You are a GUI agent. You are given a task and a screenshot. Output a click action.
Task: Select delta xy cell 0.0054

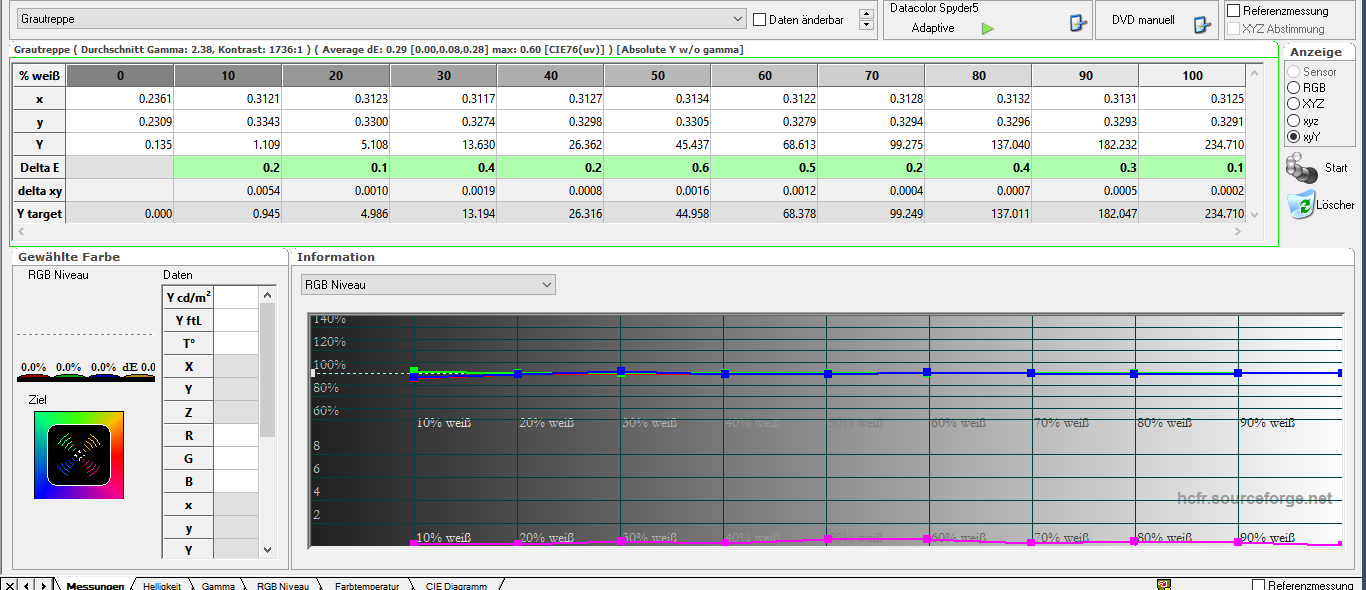228,190
